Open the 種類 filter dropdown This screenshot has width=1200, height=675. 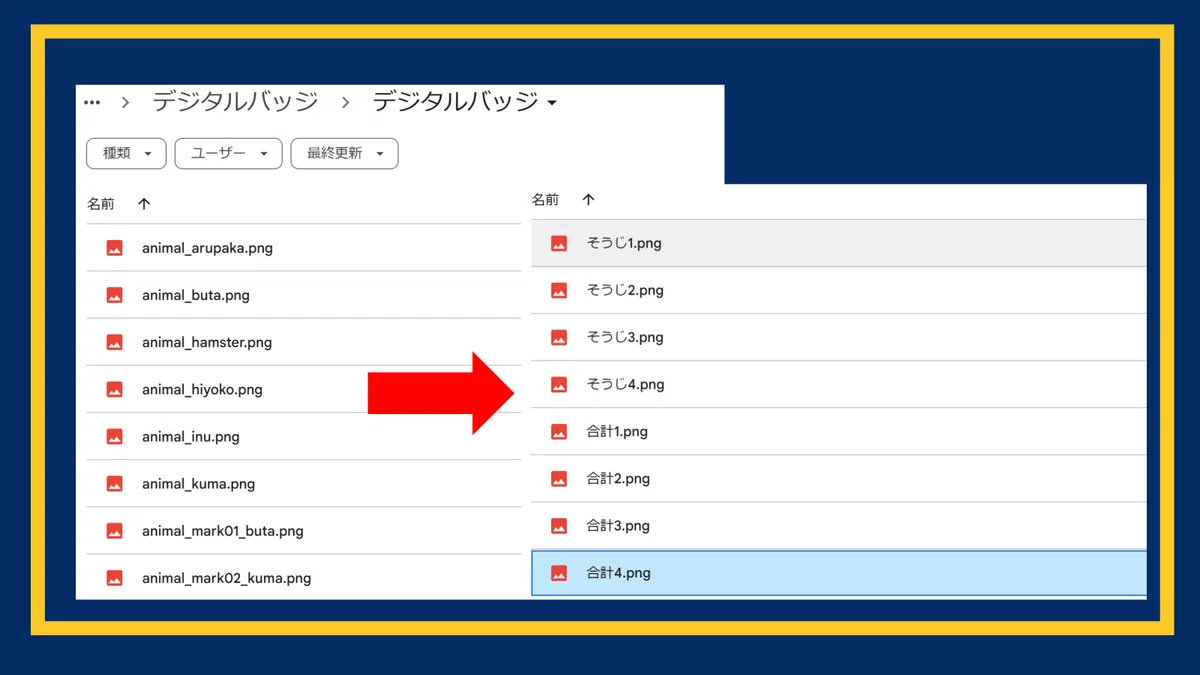126,153
